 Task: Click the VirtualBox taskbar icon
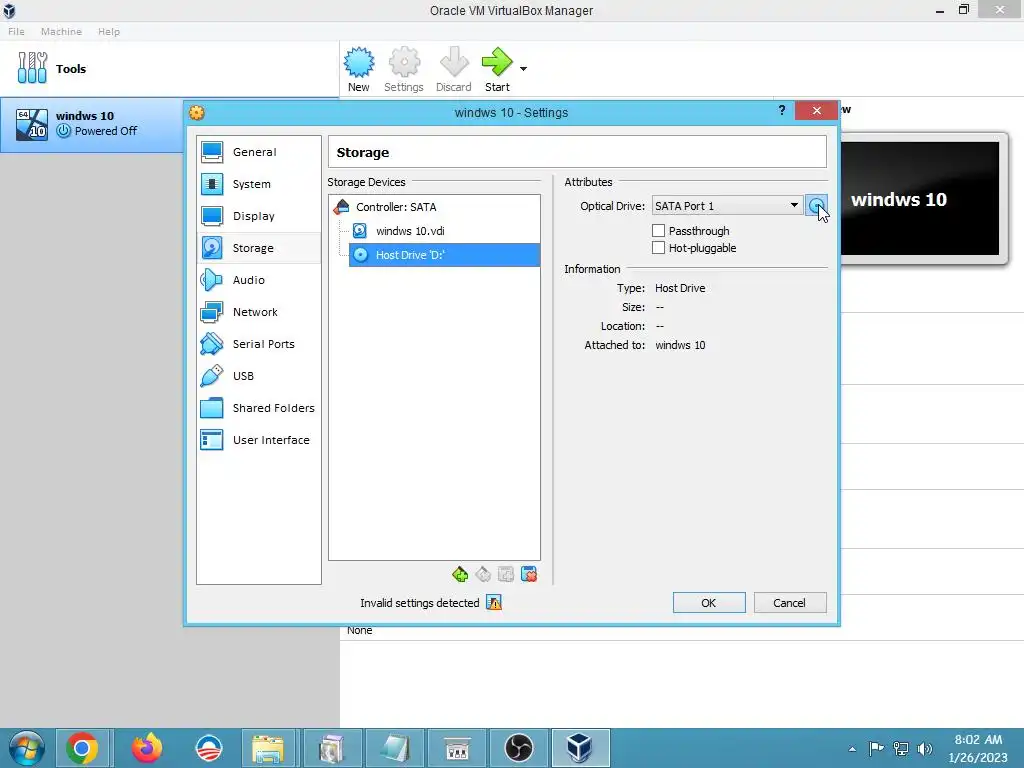580,748
